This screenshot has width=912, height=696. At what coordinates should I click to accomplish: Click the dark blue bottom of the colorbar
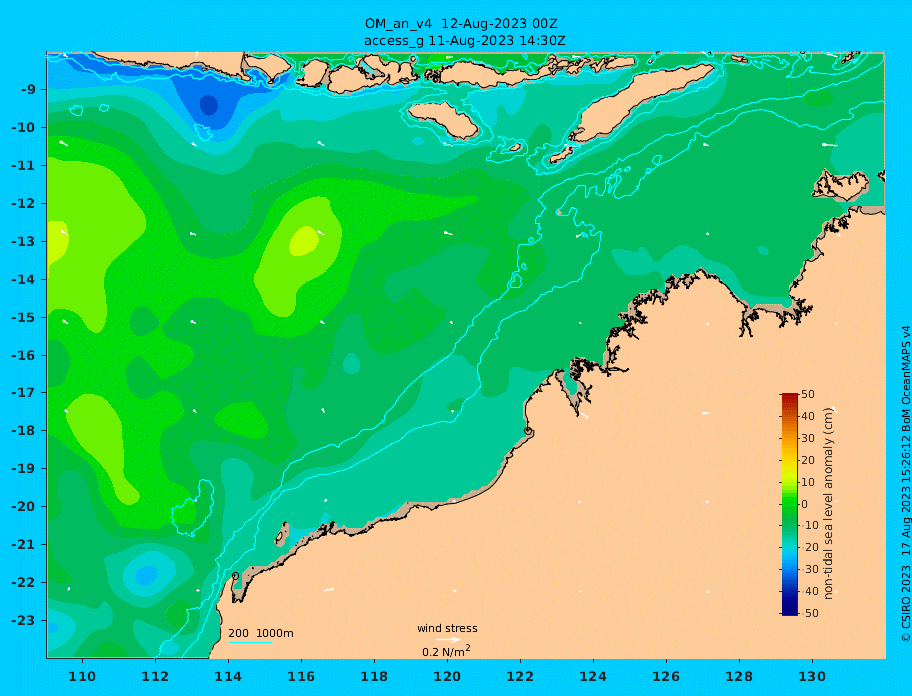(790, 609)
